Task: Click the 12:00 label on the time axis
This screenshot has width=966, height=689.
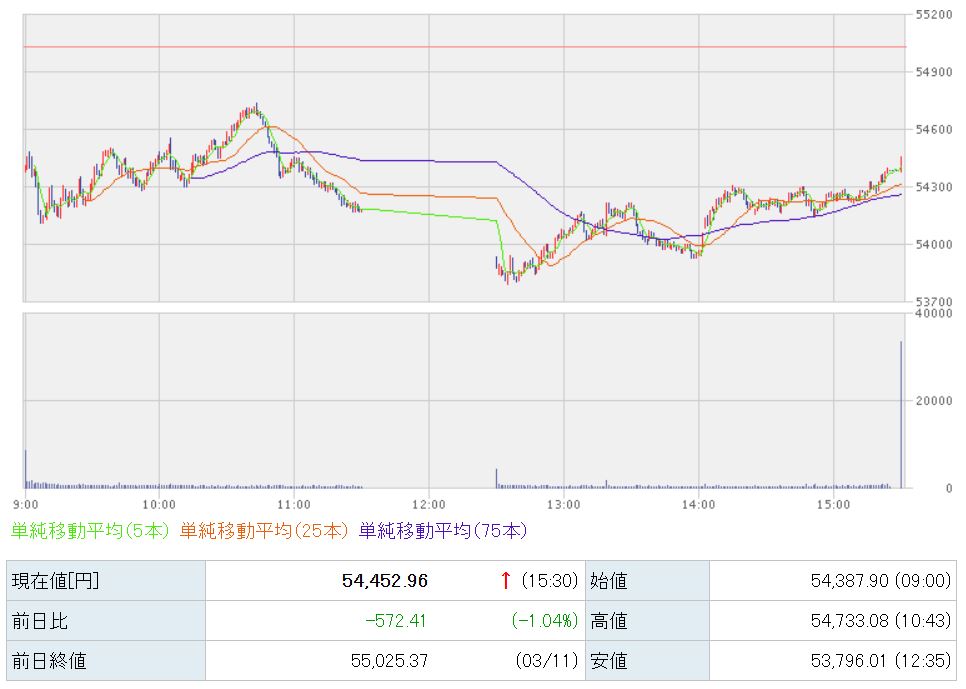Action: pyautogui.click(x=428, y=503)
